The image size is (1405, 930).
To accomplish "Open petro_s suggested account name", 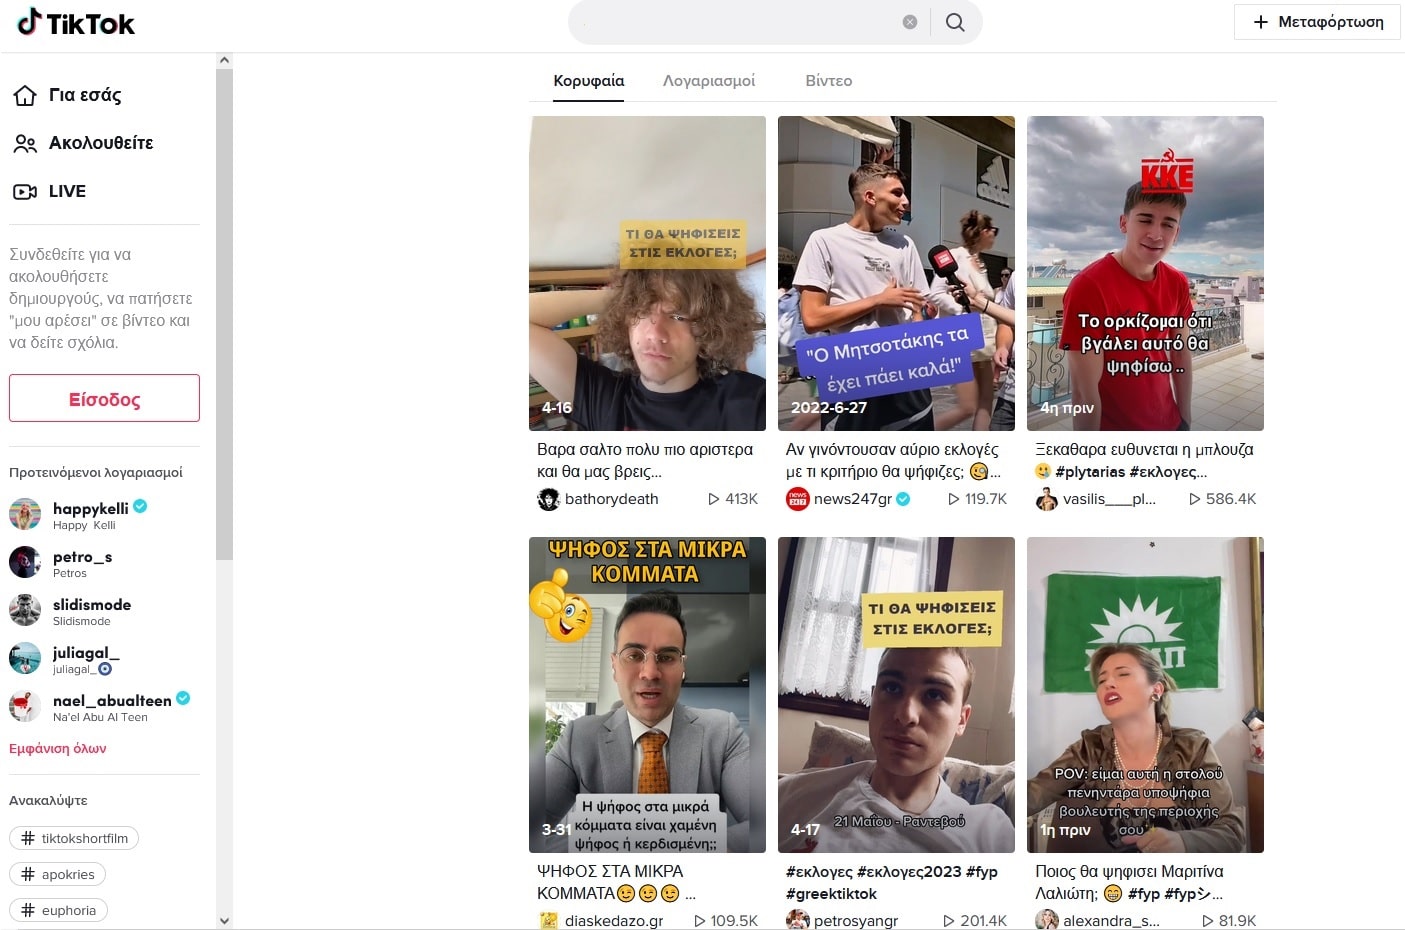I will tap(82, 556).
